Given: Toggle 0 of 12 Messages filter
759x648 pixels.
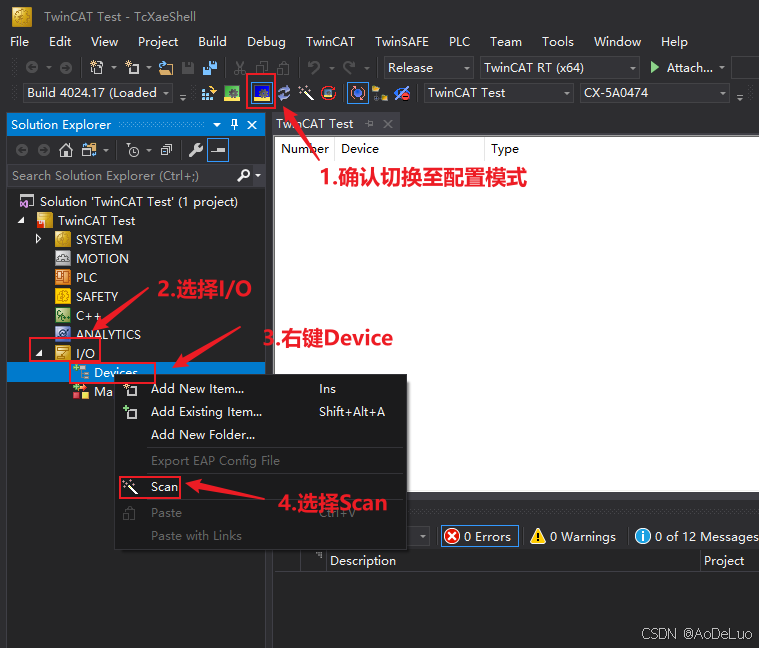Looking at the screenshot, I should pos(696,536).
